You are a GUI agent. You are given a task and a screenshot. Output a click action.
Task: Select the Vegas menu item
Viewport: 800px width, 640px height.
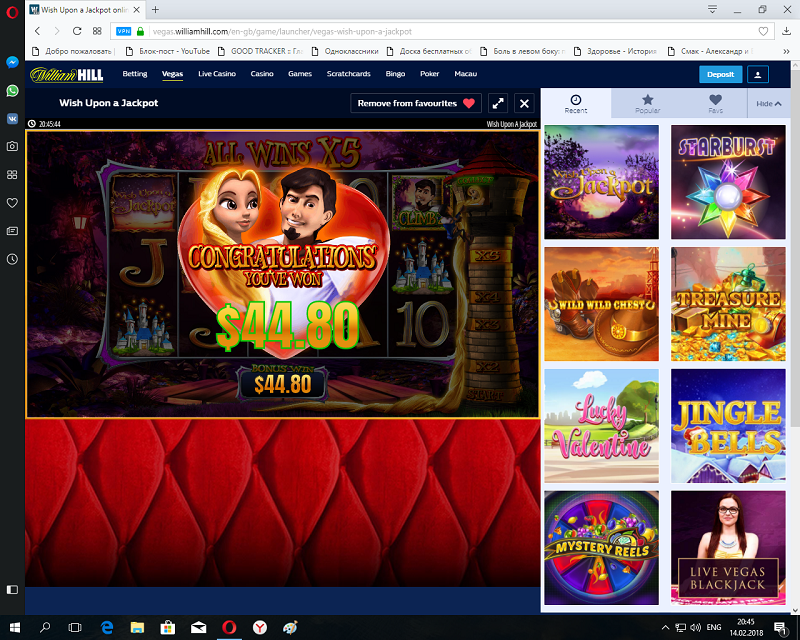(x=172, y=74)
